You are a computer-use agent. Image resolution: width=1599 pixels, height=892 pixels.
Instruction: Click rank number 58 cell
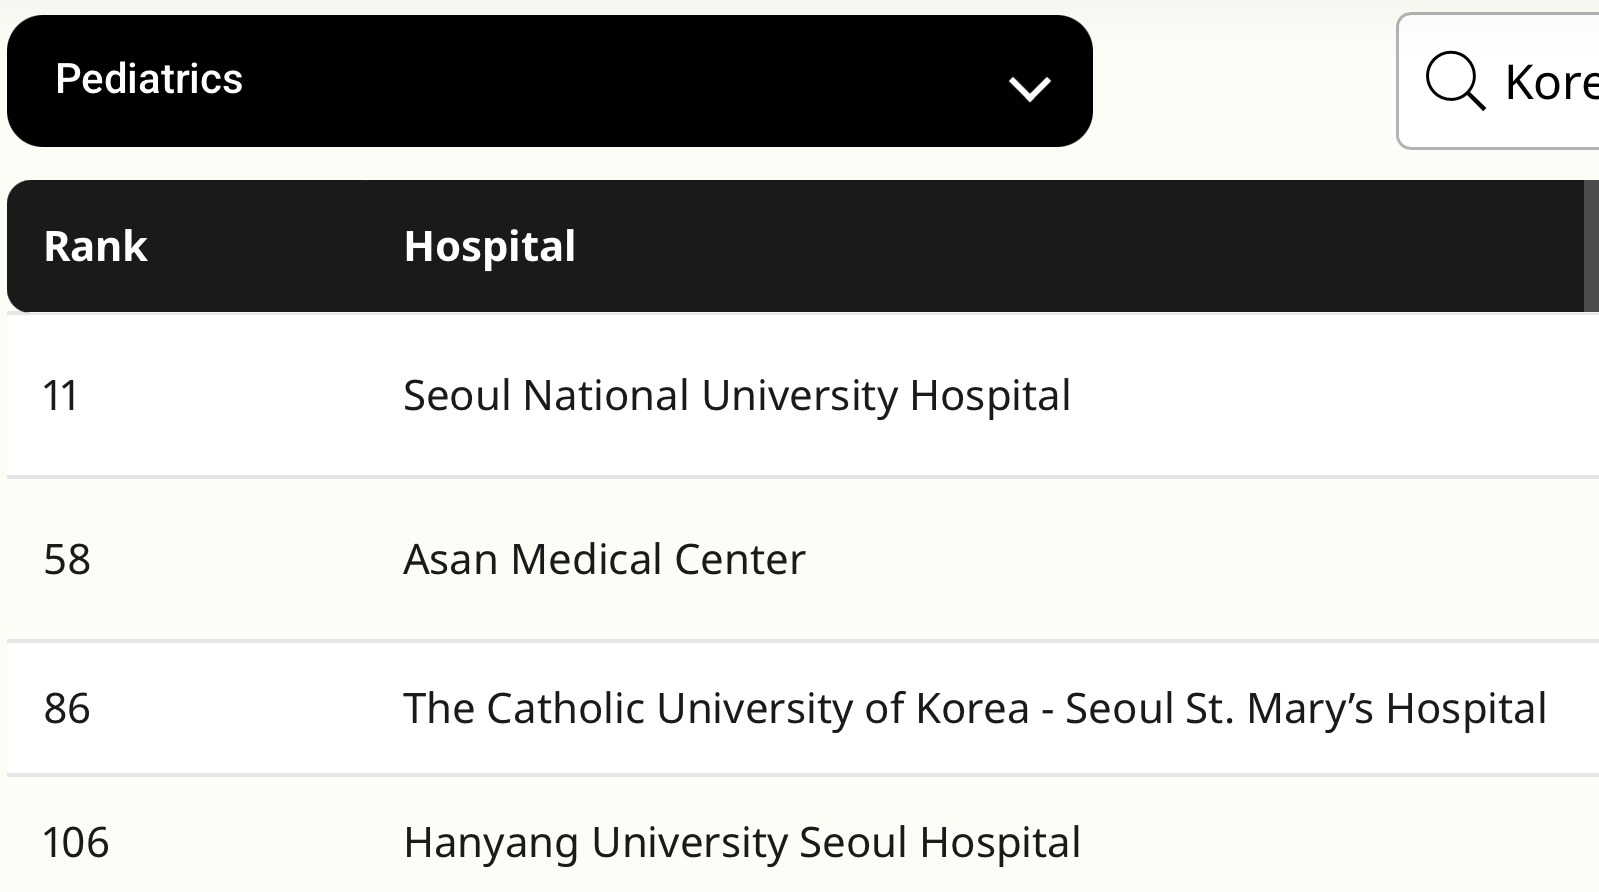(67, 560)
